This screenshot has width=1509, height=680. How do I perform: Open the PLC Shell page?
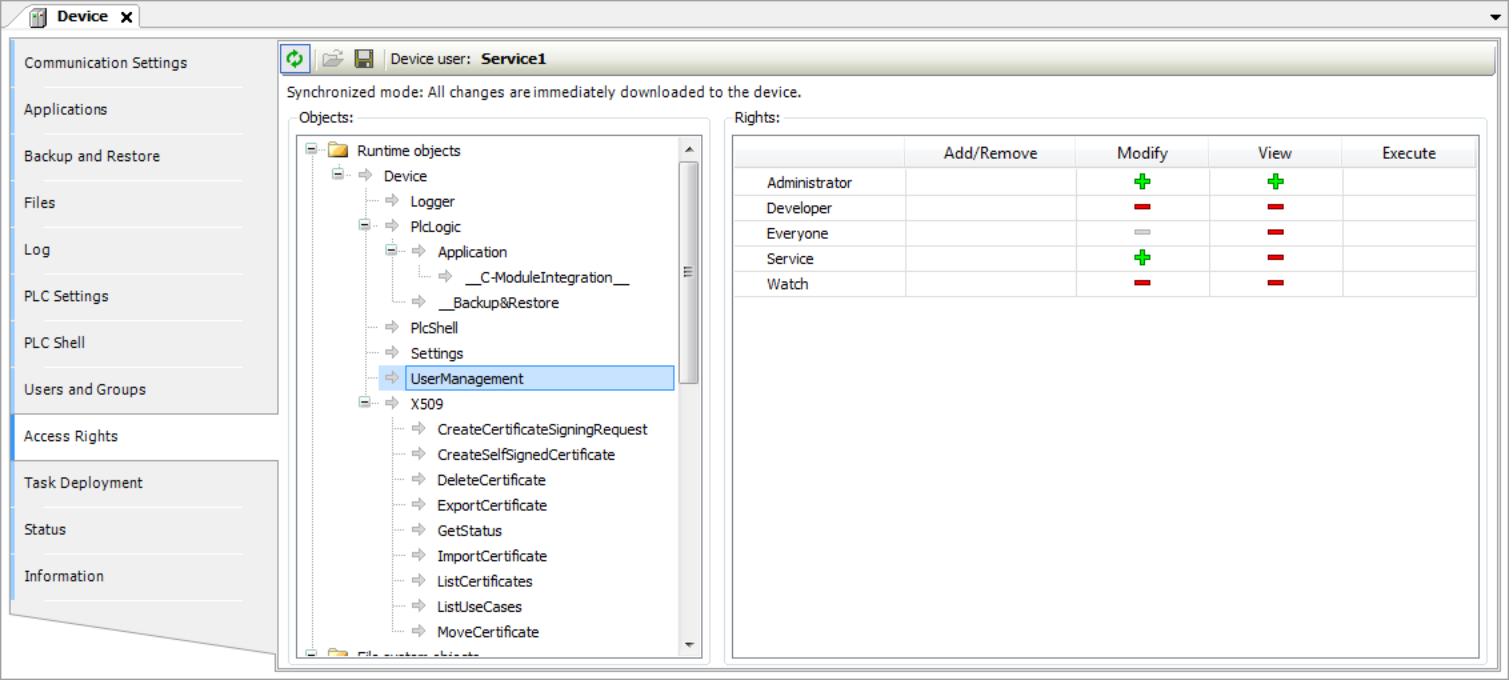pyautogui.click(x=55, y=342)
